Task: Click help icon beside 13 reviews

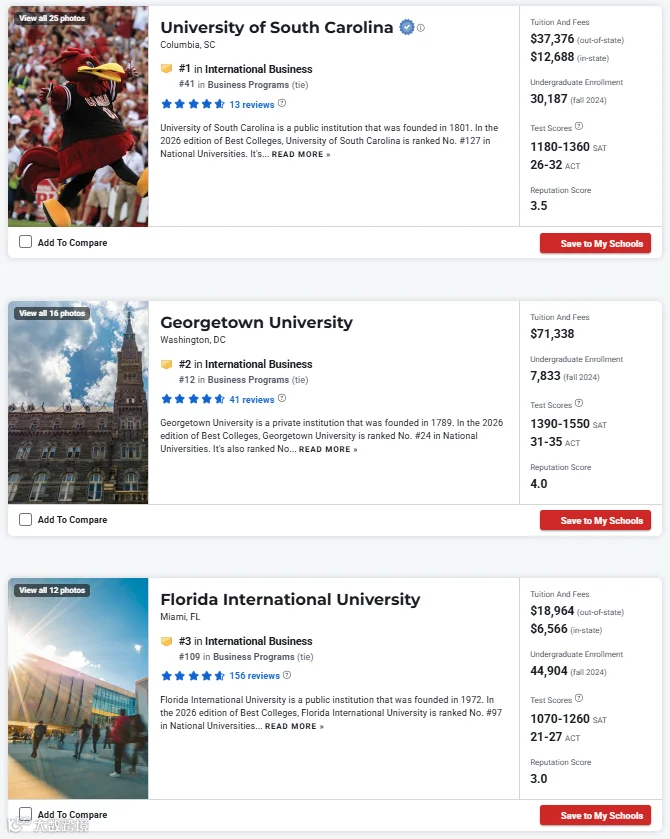Action: pyautogui.click(x=282, y=103)
